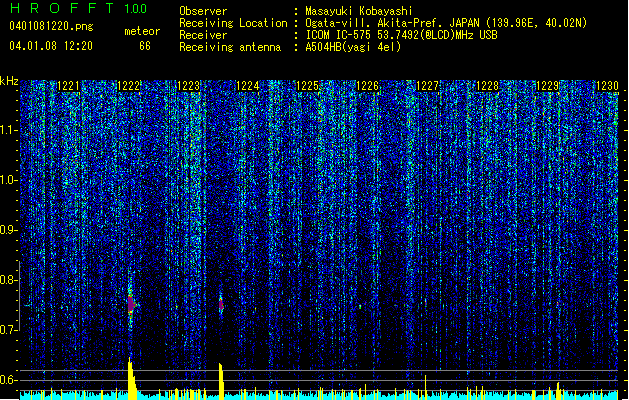The height and width of the screenshot is (400, 629).
Task: Click the 1228 time marker
Action: coord(487,86)
